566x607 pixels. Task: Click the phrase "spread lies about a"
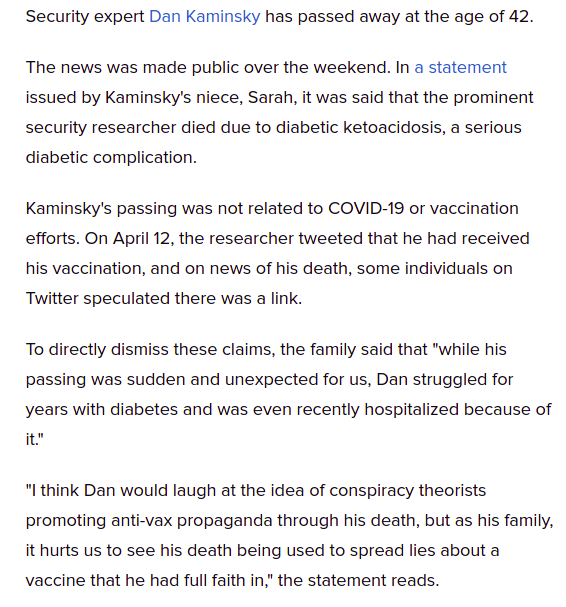[x=424, y=550]
